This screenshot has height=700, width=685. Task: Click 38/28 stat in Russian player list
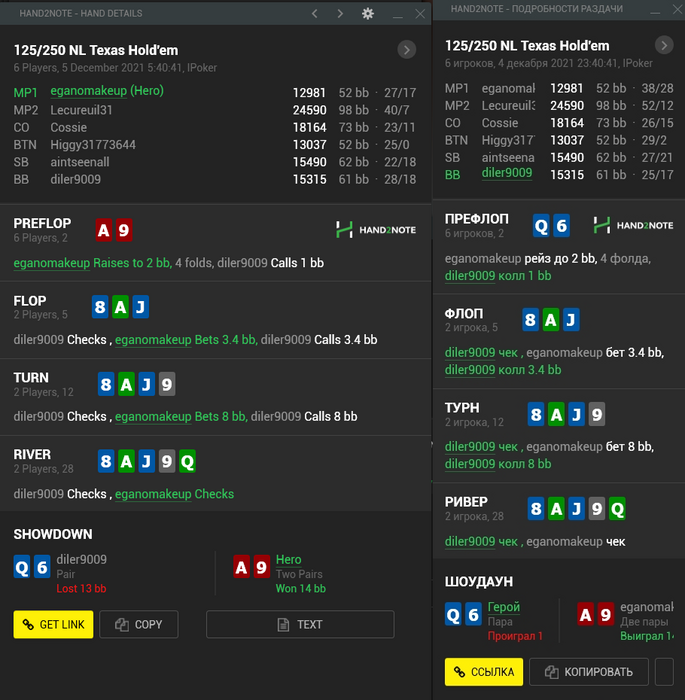click(657, 88)
